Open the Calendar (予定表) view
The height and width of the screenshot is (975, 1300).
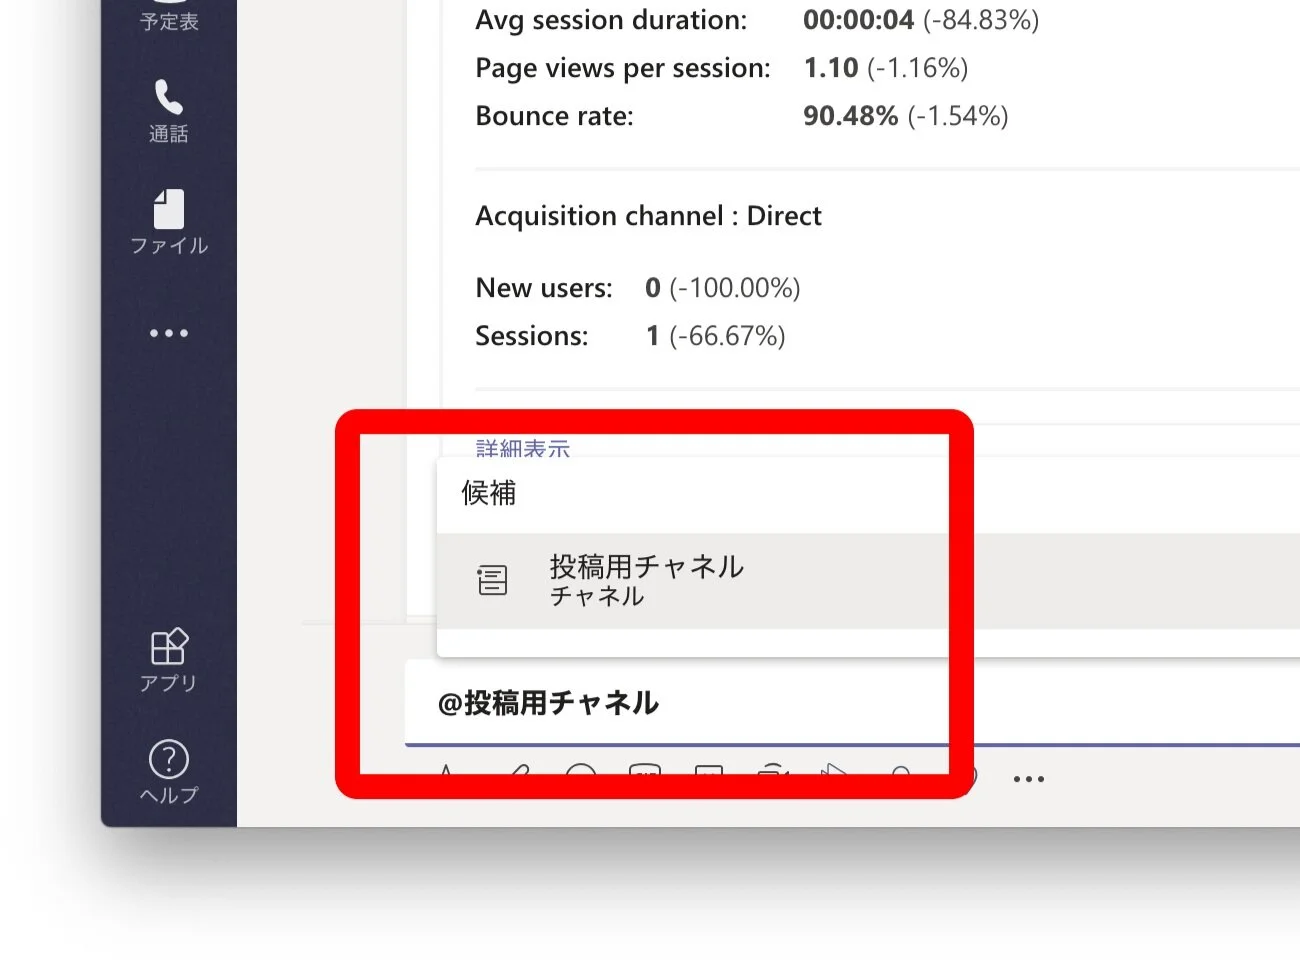tap(168, 15)
